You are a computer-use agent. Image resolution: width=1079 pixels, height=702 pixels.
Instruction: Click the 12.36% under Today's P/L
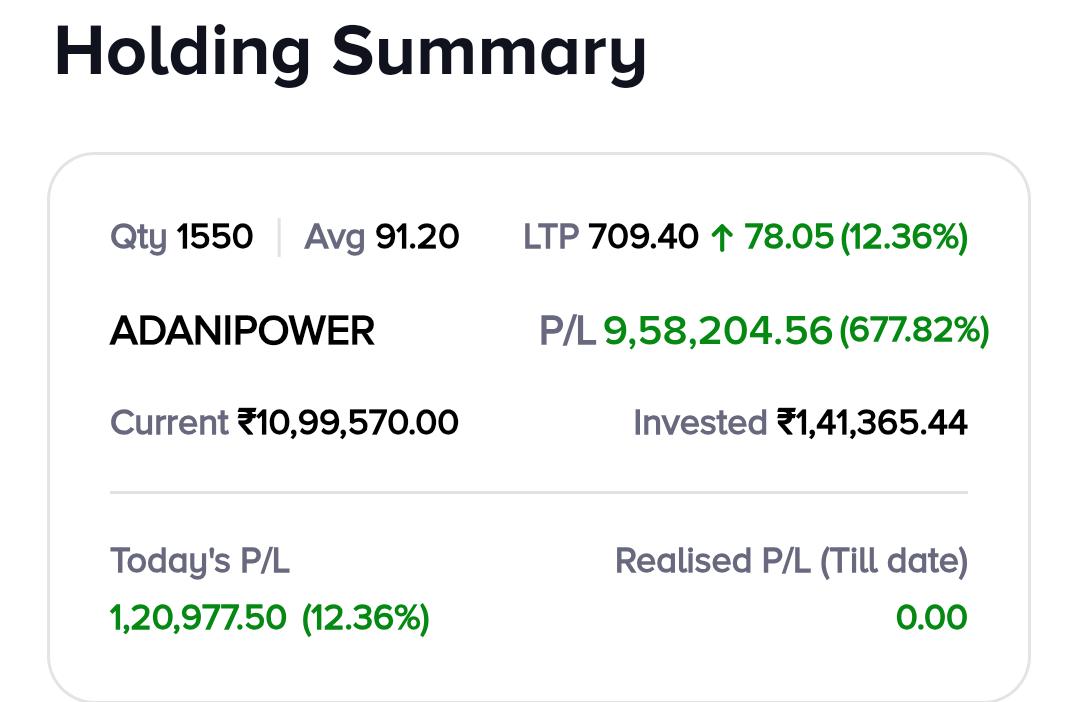coord(366,618)
